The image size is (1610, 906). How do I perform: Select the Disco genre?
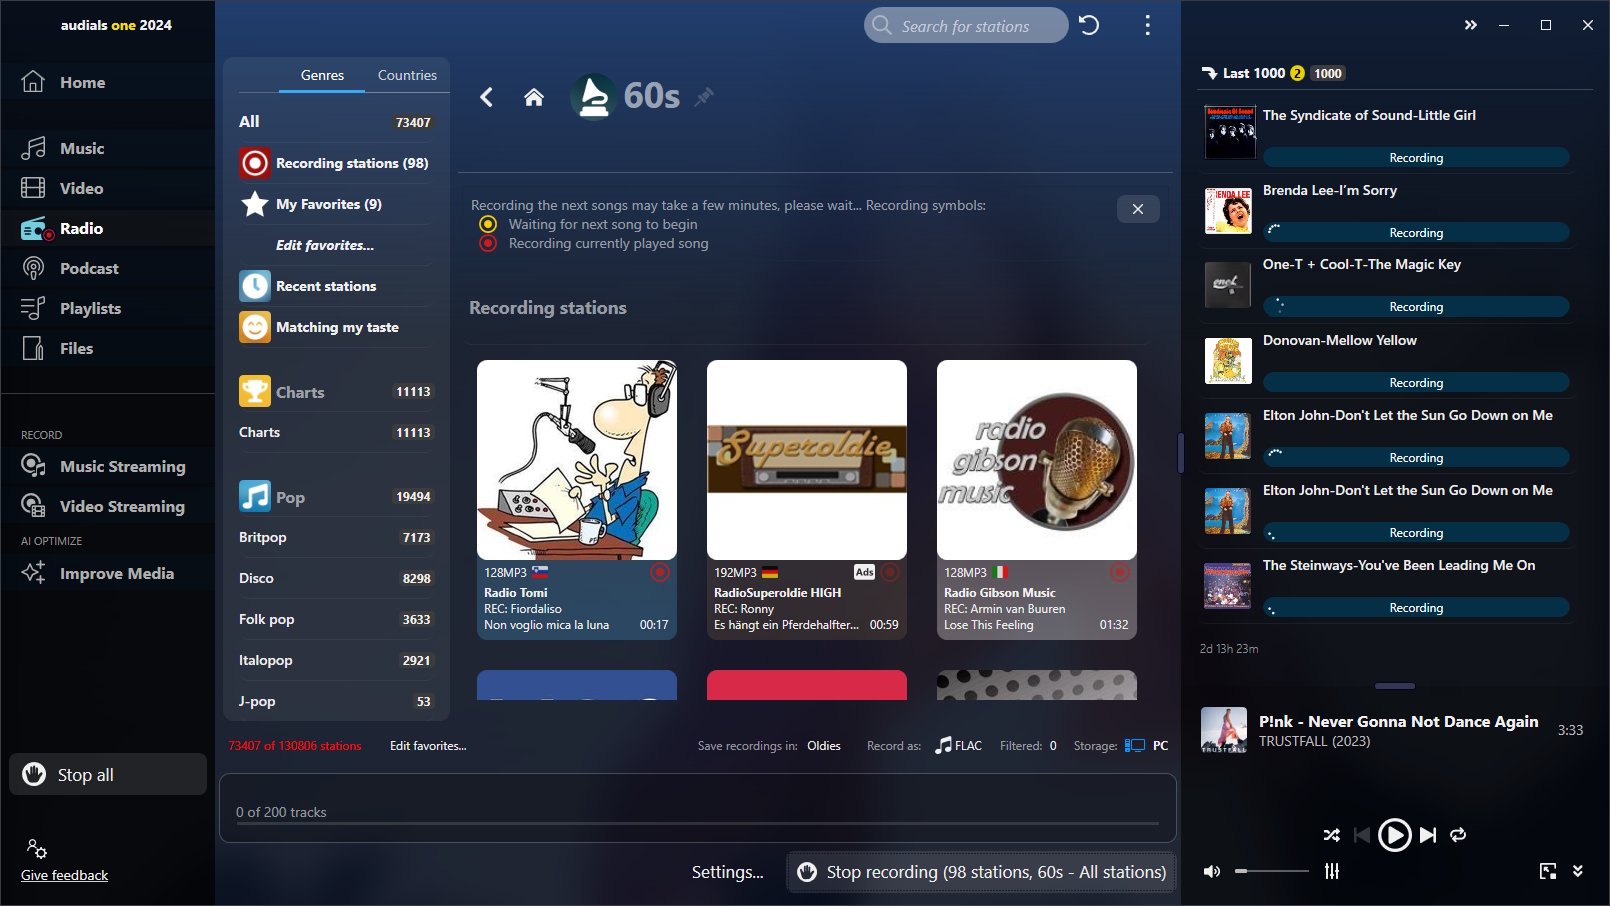pyautogui.click(x=335, y=578)
